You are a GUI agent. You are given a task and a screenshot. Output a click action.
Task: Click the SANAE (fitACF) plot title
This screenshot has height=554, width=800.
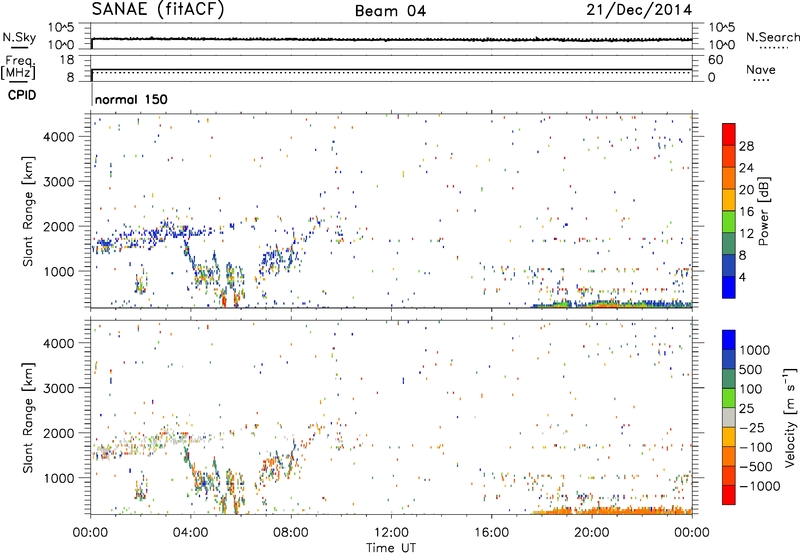158,9
